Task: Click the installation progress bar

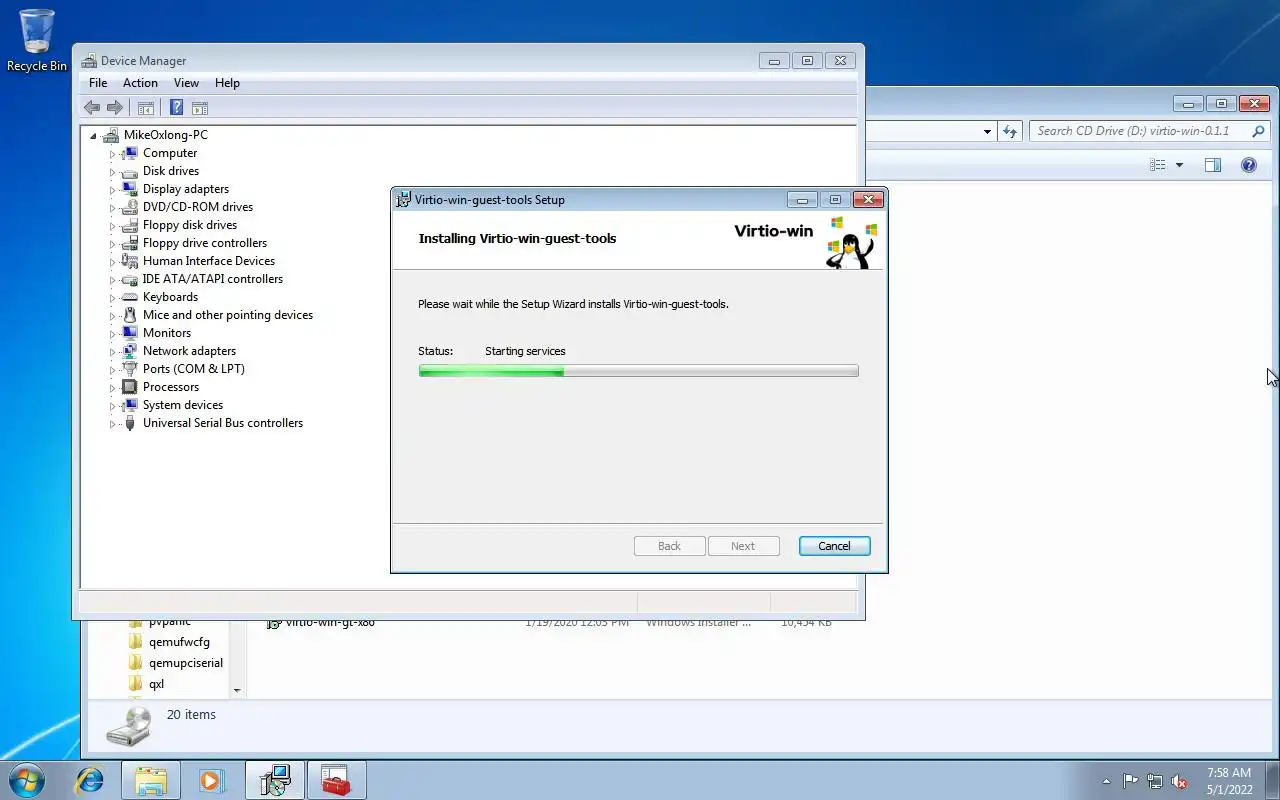Action: point(638,371)
